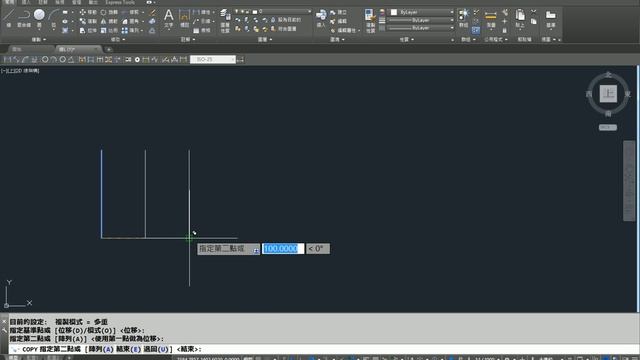Viewport: 640px width, 360px height.
Task: Choose Array (陣列(A)) option in command line
Action: coord(101,349)
